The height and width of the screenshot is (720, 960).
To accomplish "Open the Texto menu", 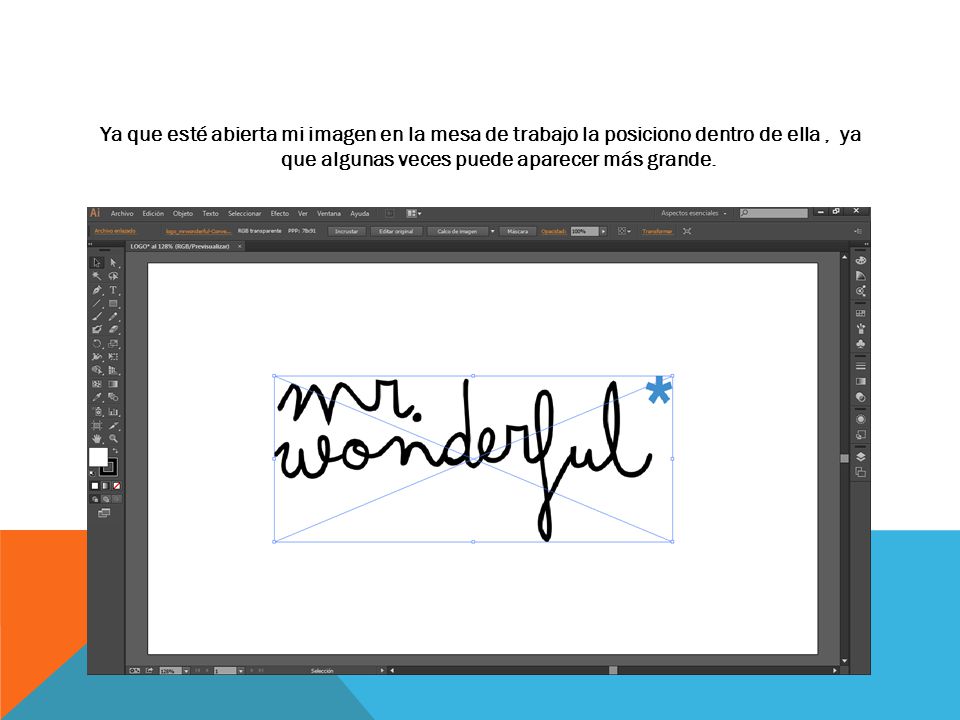I will [210, 214].
